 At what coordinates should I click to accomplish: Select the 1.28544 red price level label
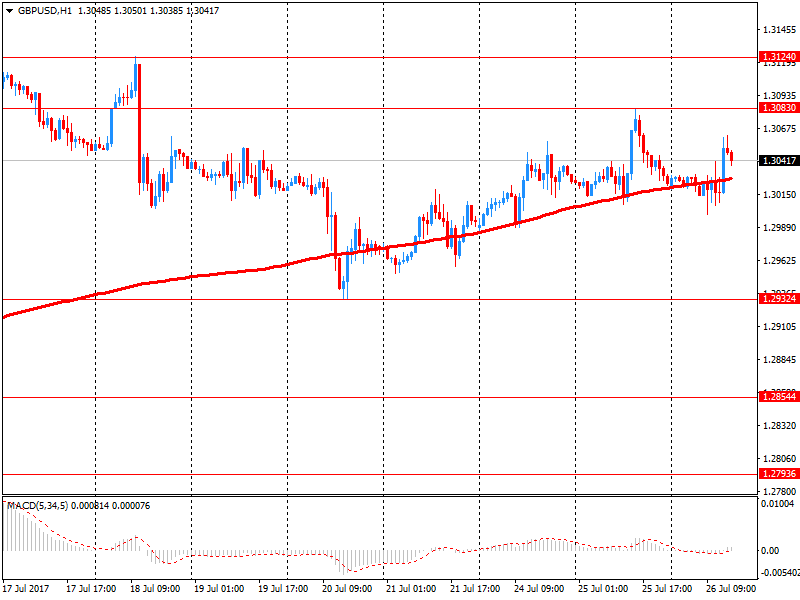[x=779, y=396]
